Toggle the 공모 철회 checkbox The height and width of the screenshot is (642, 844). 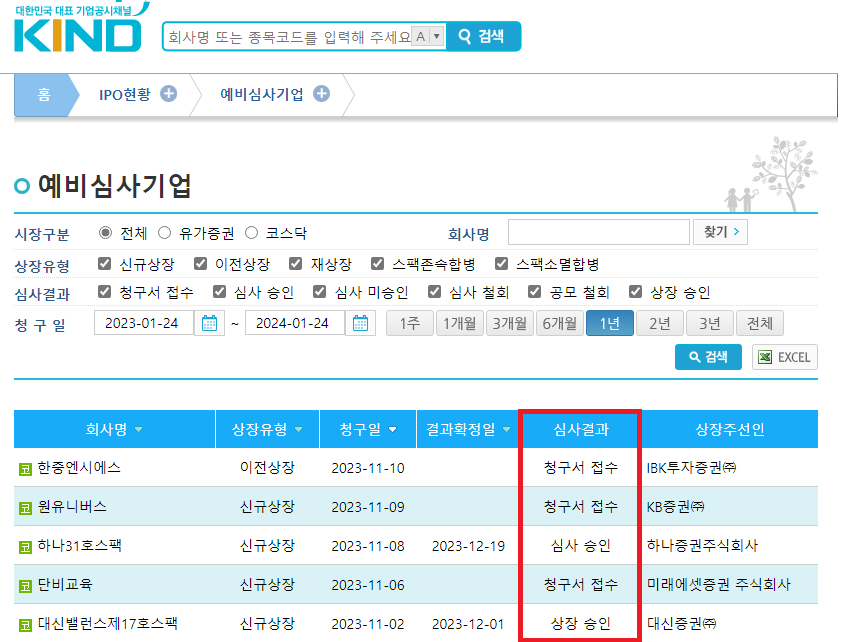[534, 292]
